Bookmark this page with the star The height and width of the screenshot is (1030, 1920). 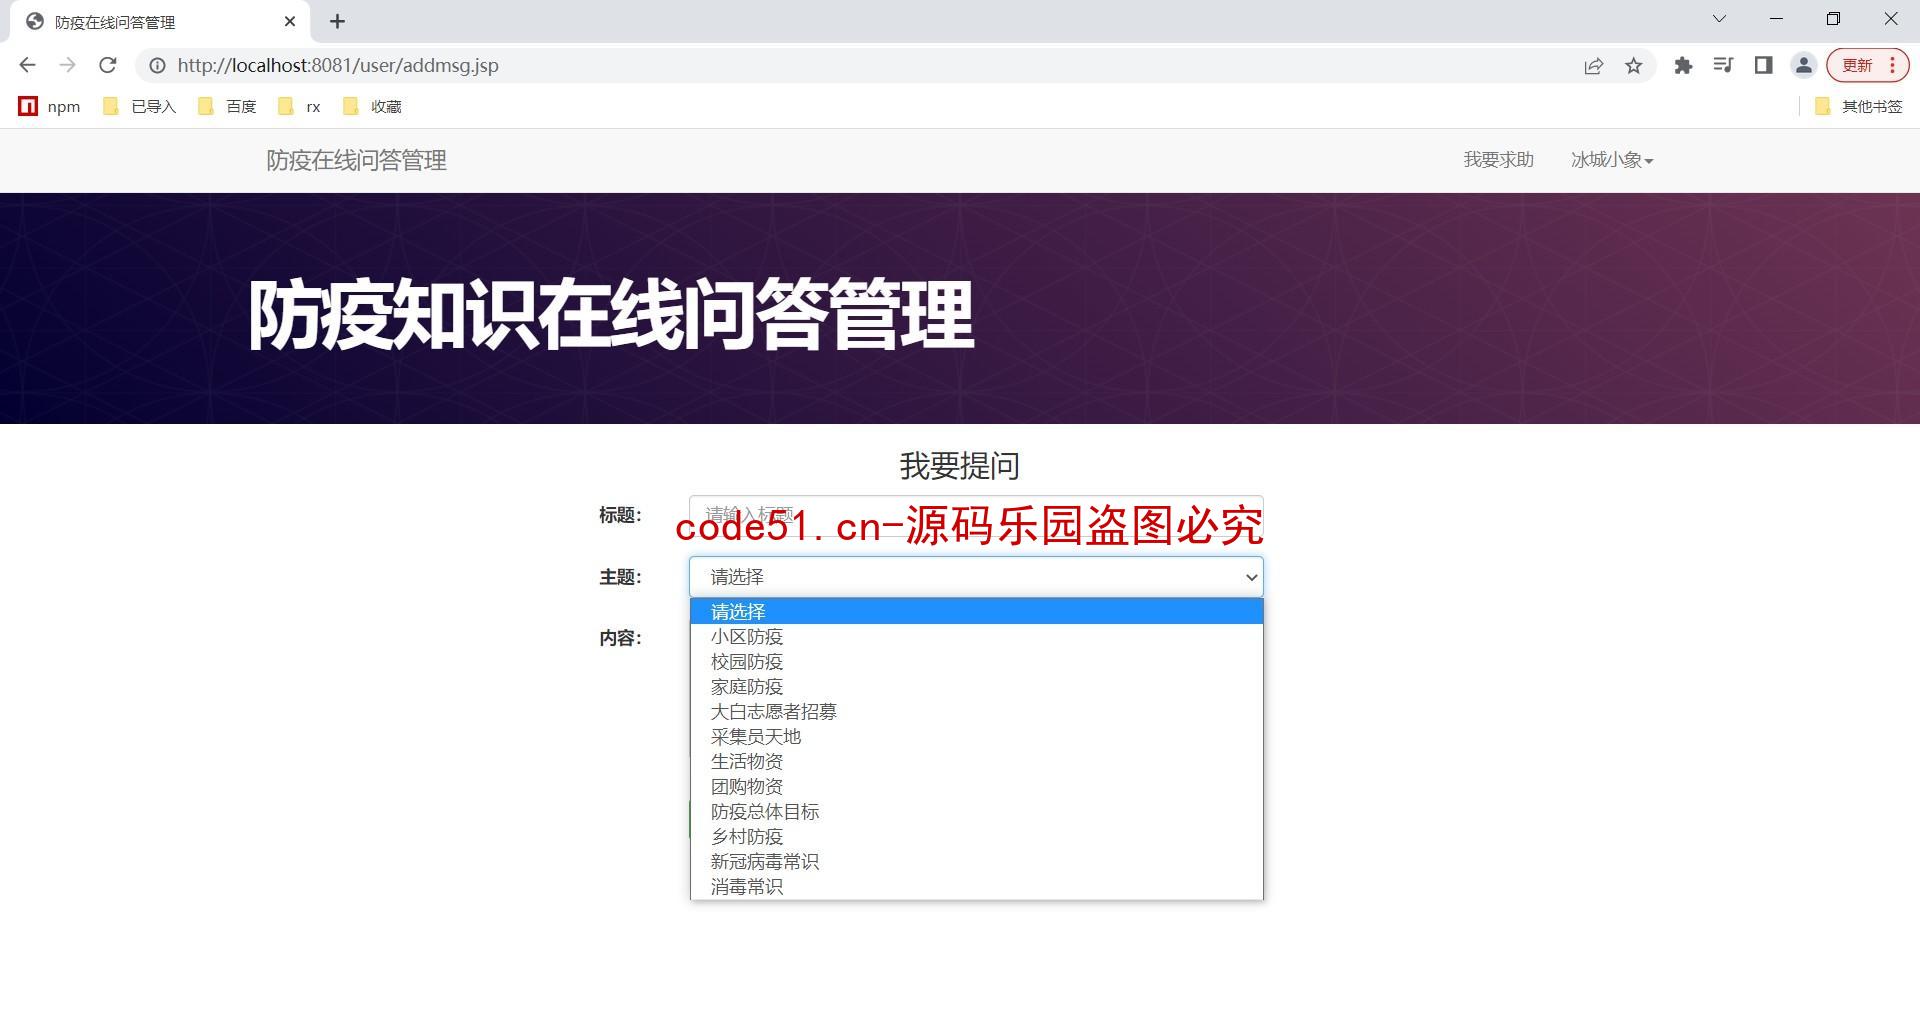[1633, 65]
